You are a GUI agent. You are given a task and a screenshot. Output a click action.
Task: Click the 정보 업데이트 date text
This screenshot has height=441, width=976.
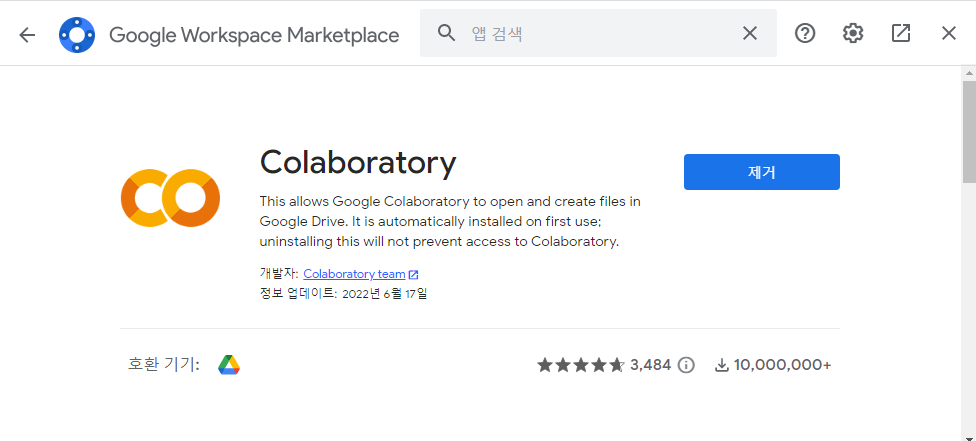tap(343, 293)
